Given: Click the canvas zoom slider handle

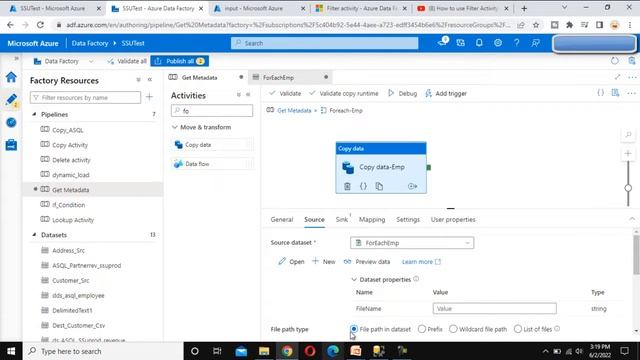Looking at the screenshot, I should (628, 188).
